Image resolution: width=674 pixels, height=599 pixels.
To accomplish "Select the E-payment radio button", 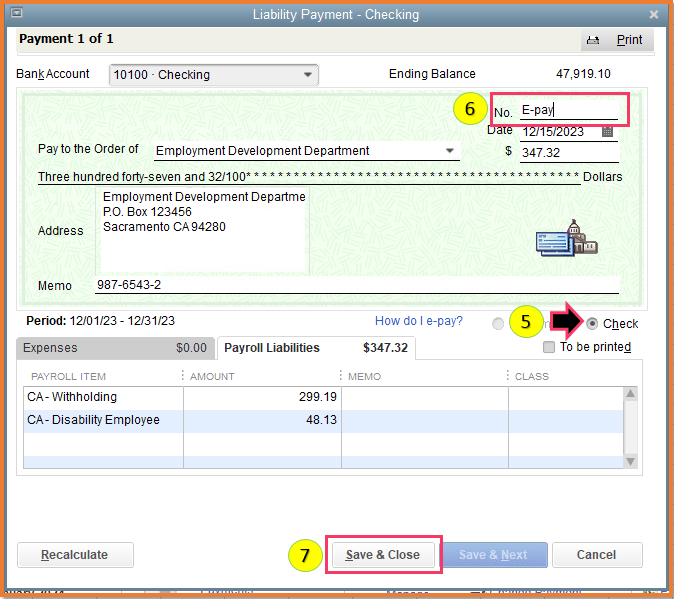I will (498, 324).
